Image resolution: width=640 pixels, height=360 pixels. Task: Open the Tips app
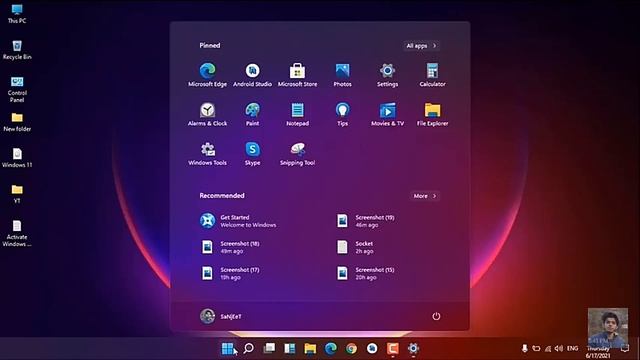click(x=342, y=114)
